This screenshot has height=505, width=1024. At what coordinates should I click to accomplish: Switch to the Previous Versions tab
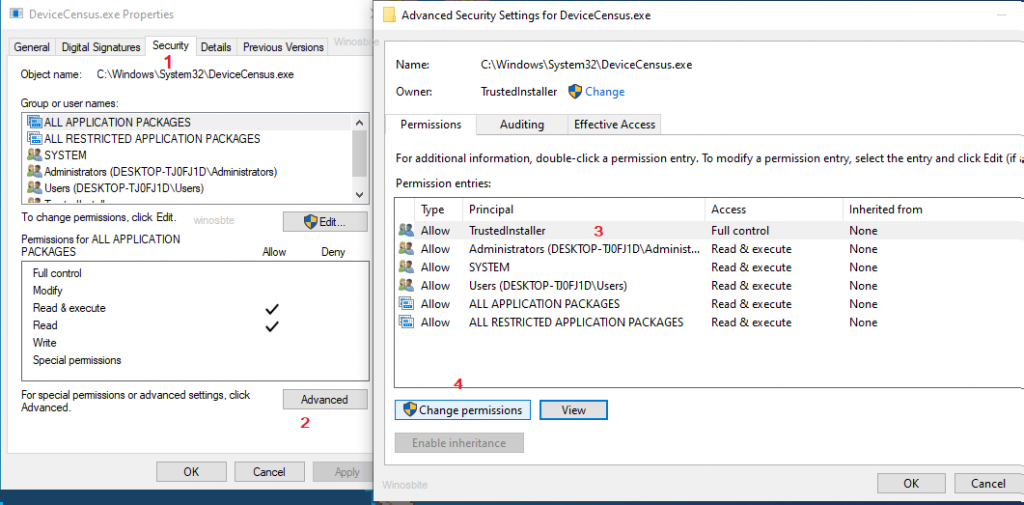click(x=283, y=47)
